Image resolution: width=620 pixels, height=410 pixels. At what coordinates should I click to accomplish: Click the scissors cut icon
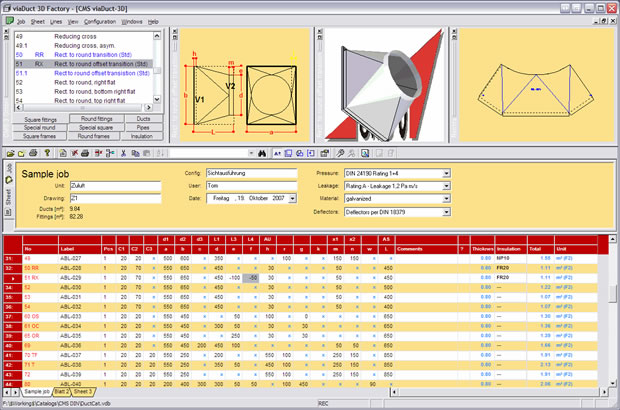123,153
